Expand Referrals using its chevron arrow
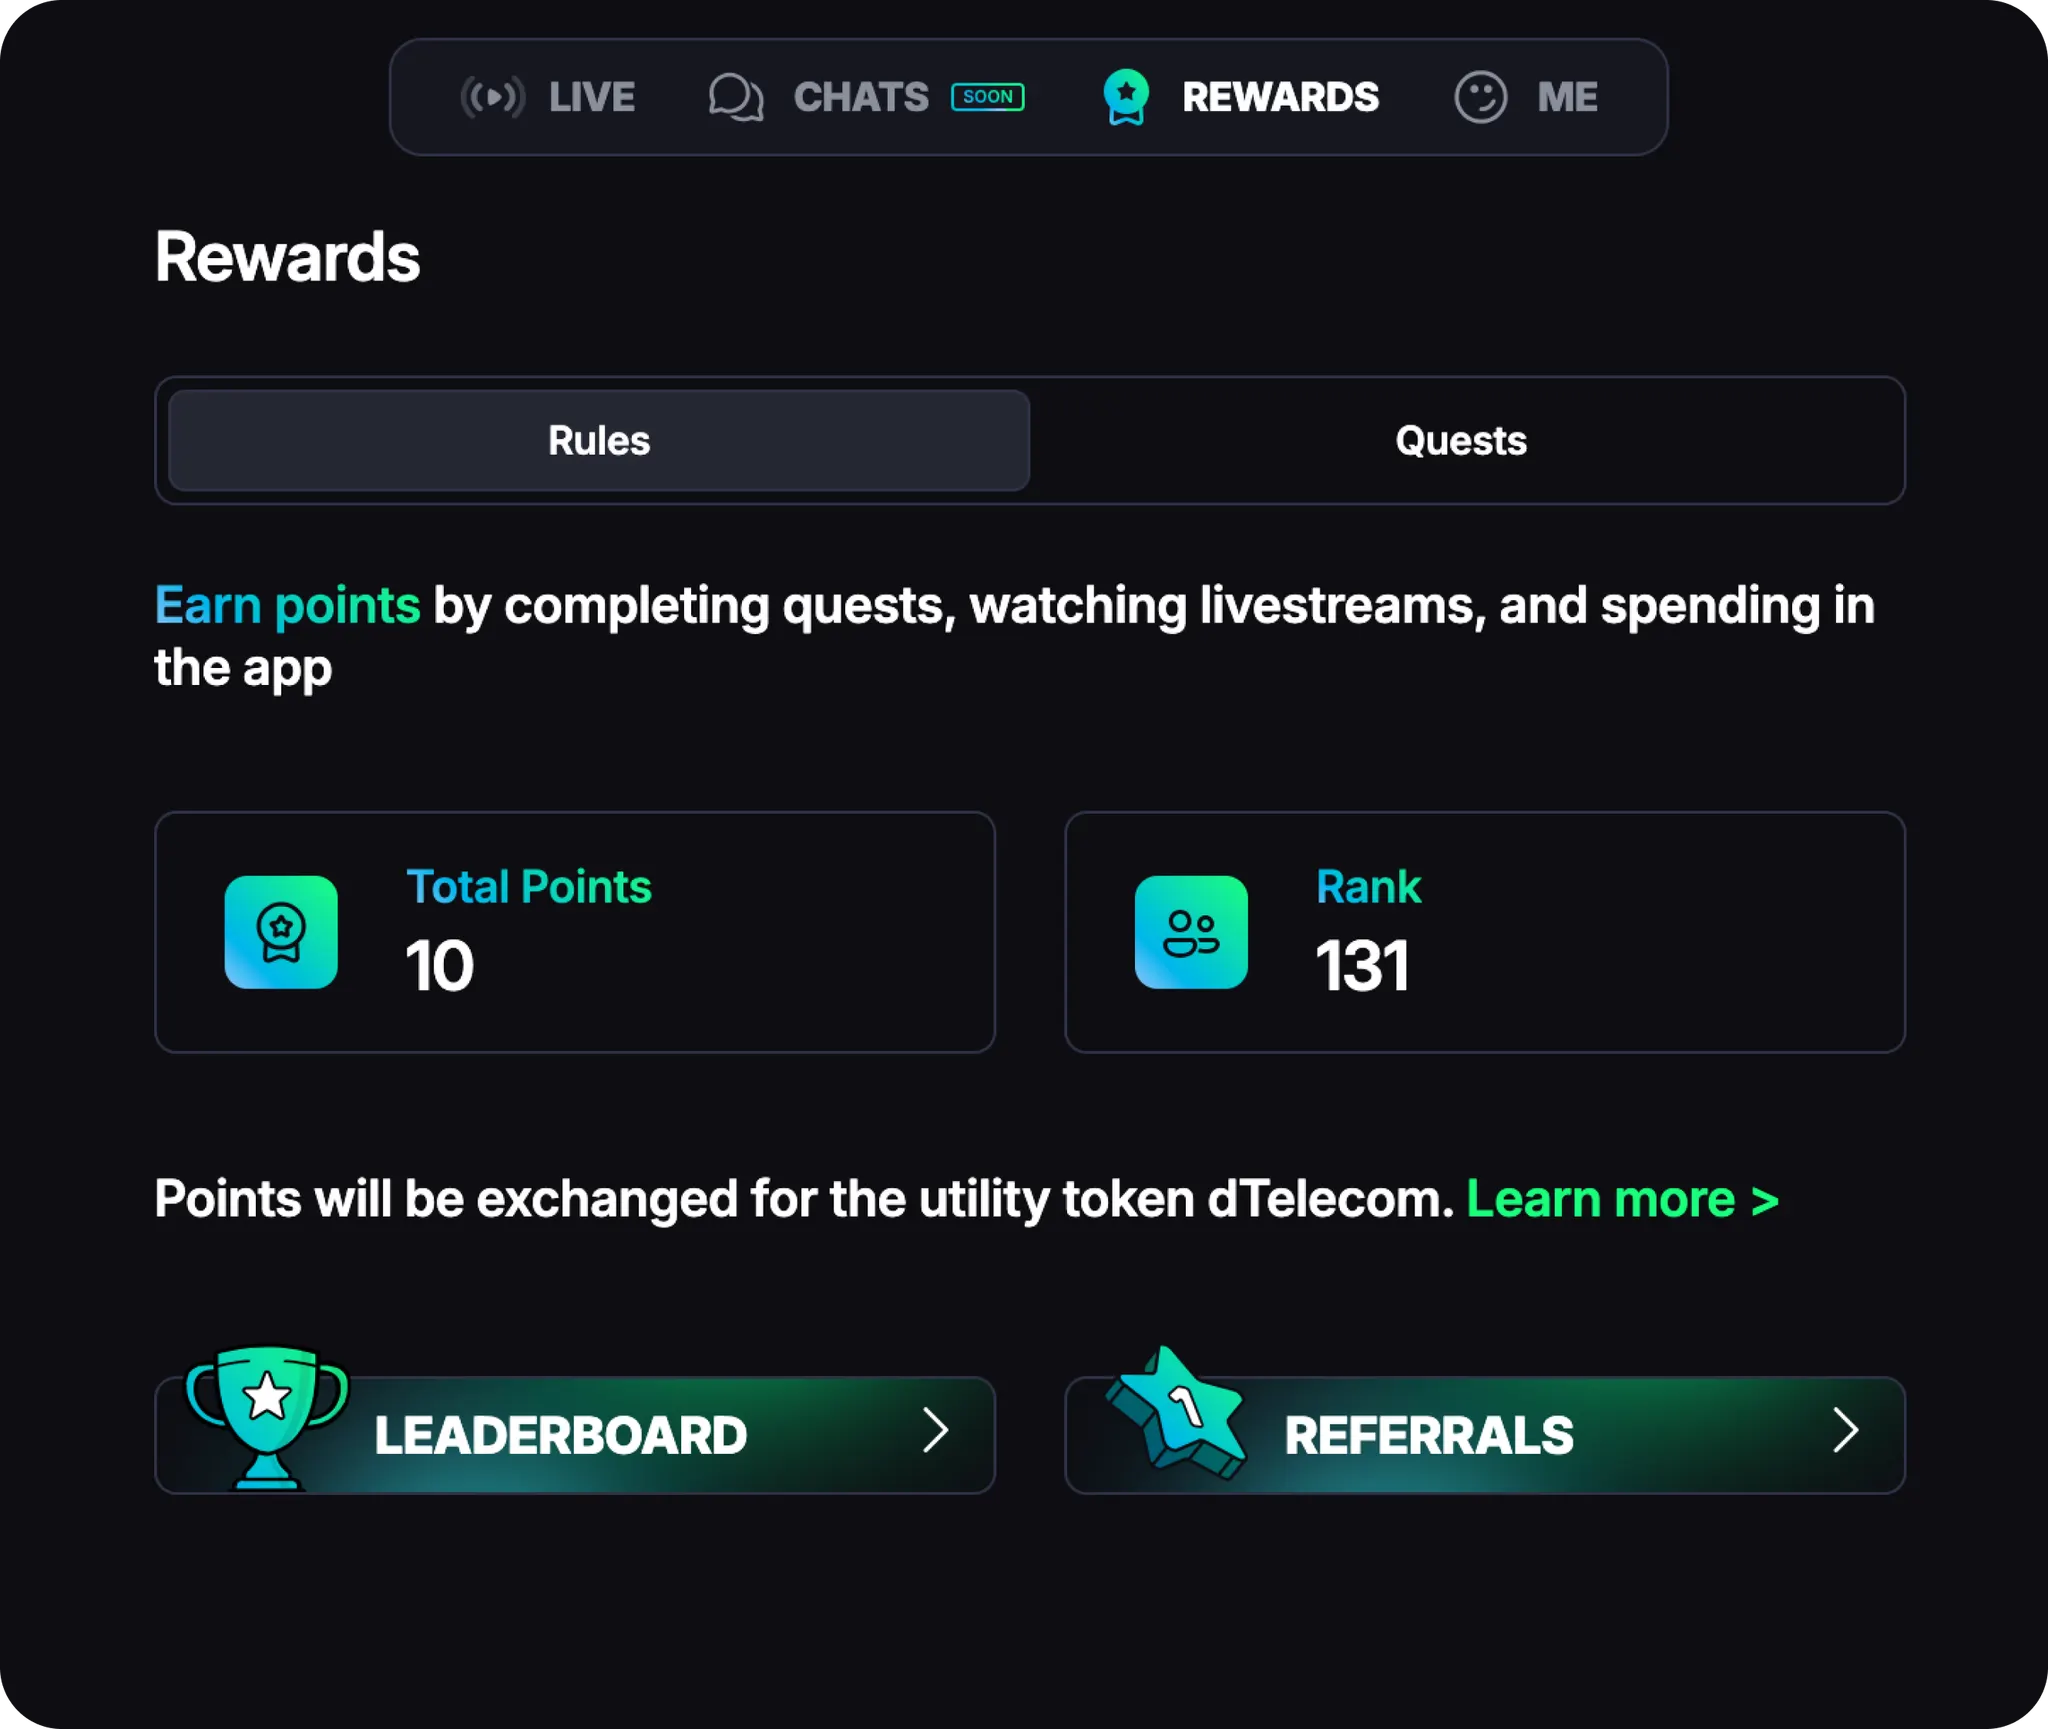 (1845, 1430)
